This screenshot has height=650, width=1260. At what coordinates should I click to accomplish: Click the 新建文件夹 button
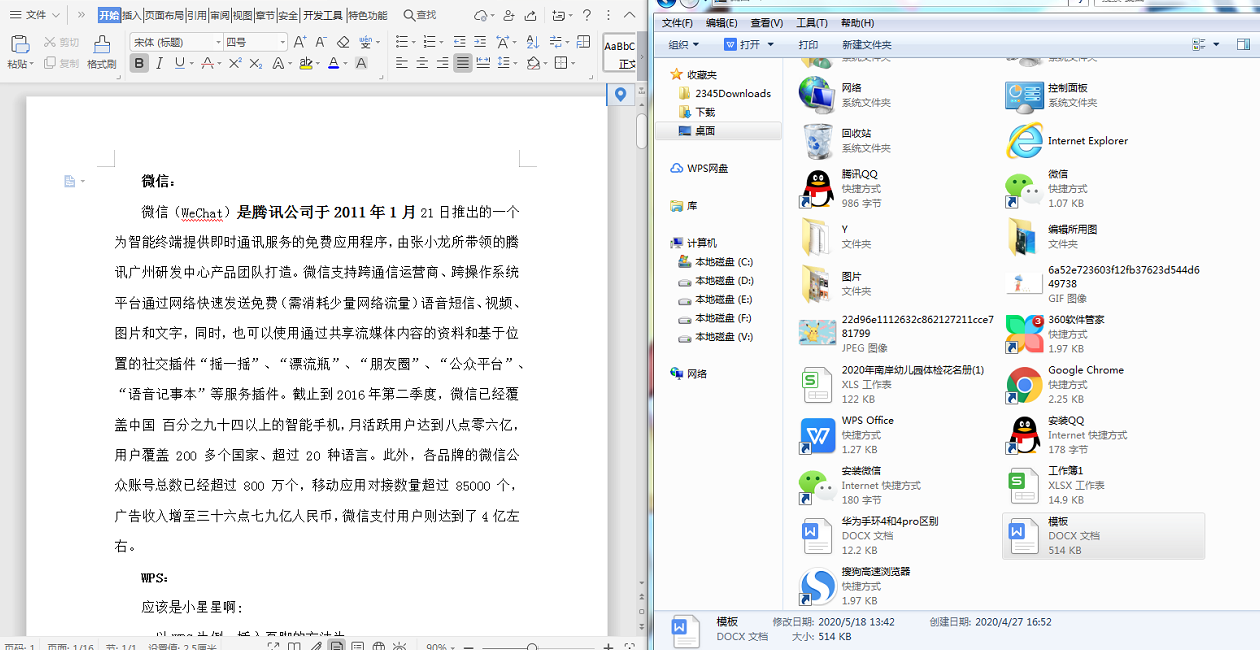[x=866, y=45]
